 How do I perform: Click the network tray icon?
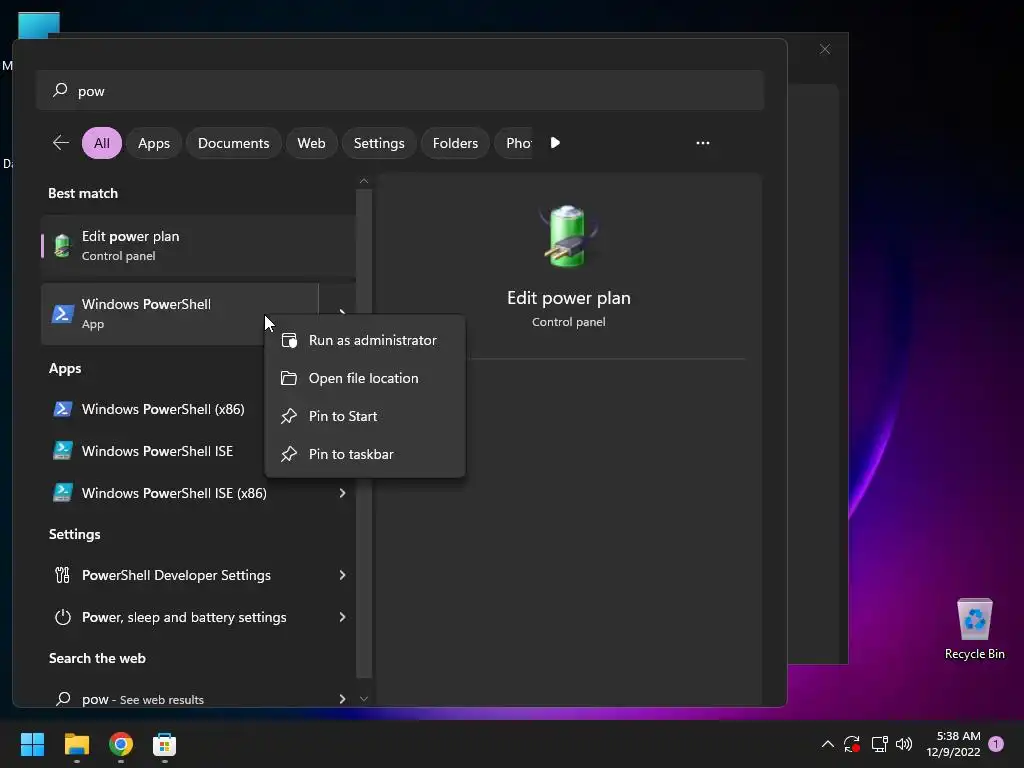pyautogui.click(x=879, y=744)
